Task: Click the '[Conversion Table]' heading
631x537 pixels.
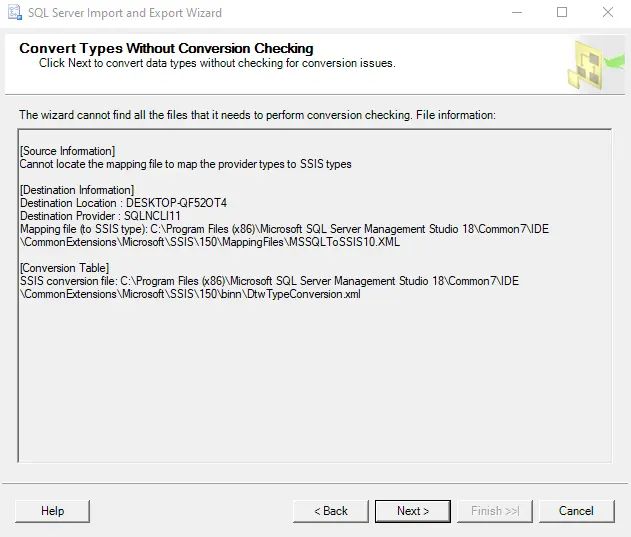Action: (x=64, y=268)
